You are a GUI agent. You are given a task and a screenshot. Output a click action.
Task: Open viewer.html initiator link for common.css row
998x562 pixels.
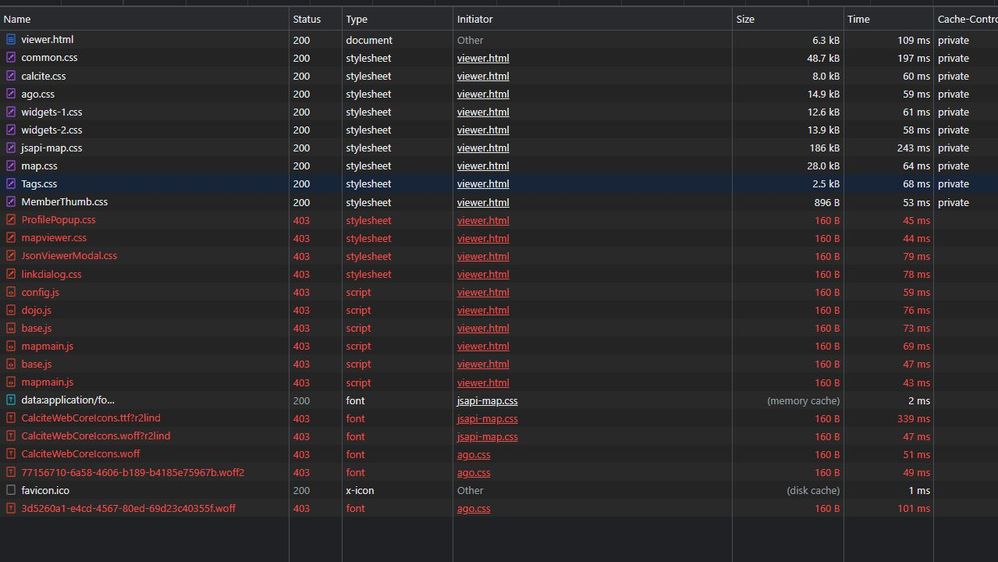[x=483, y=58]
